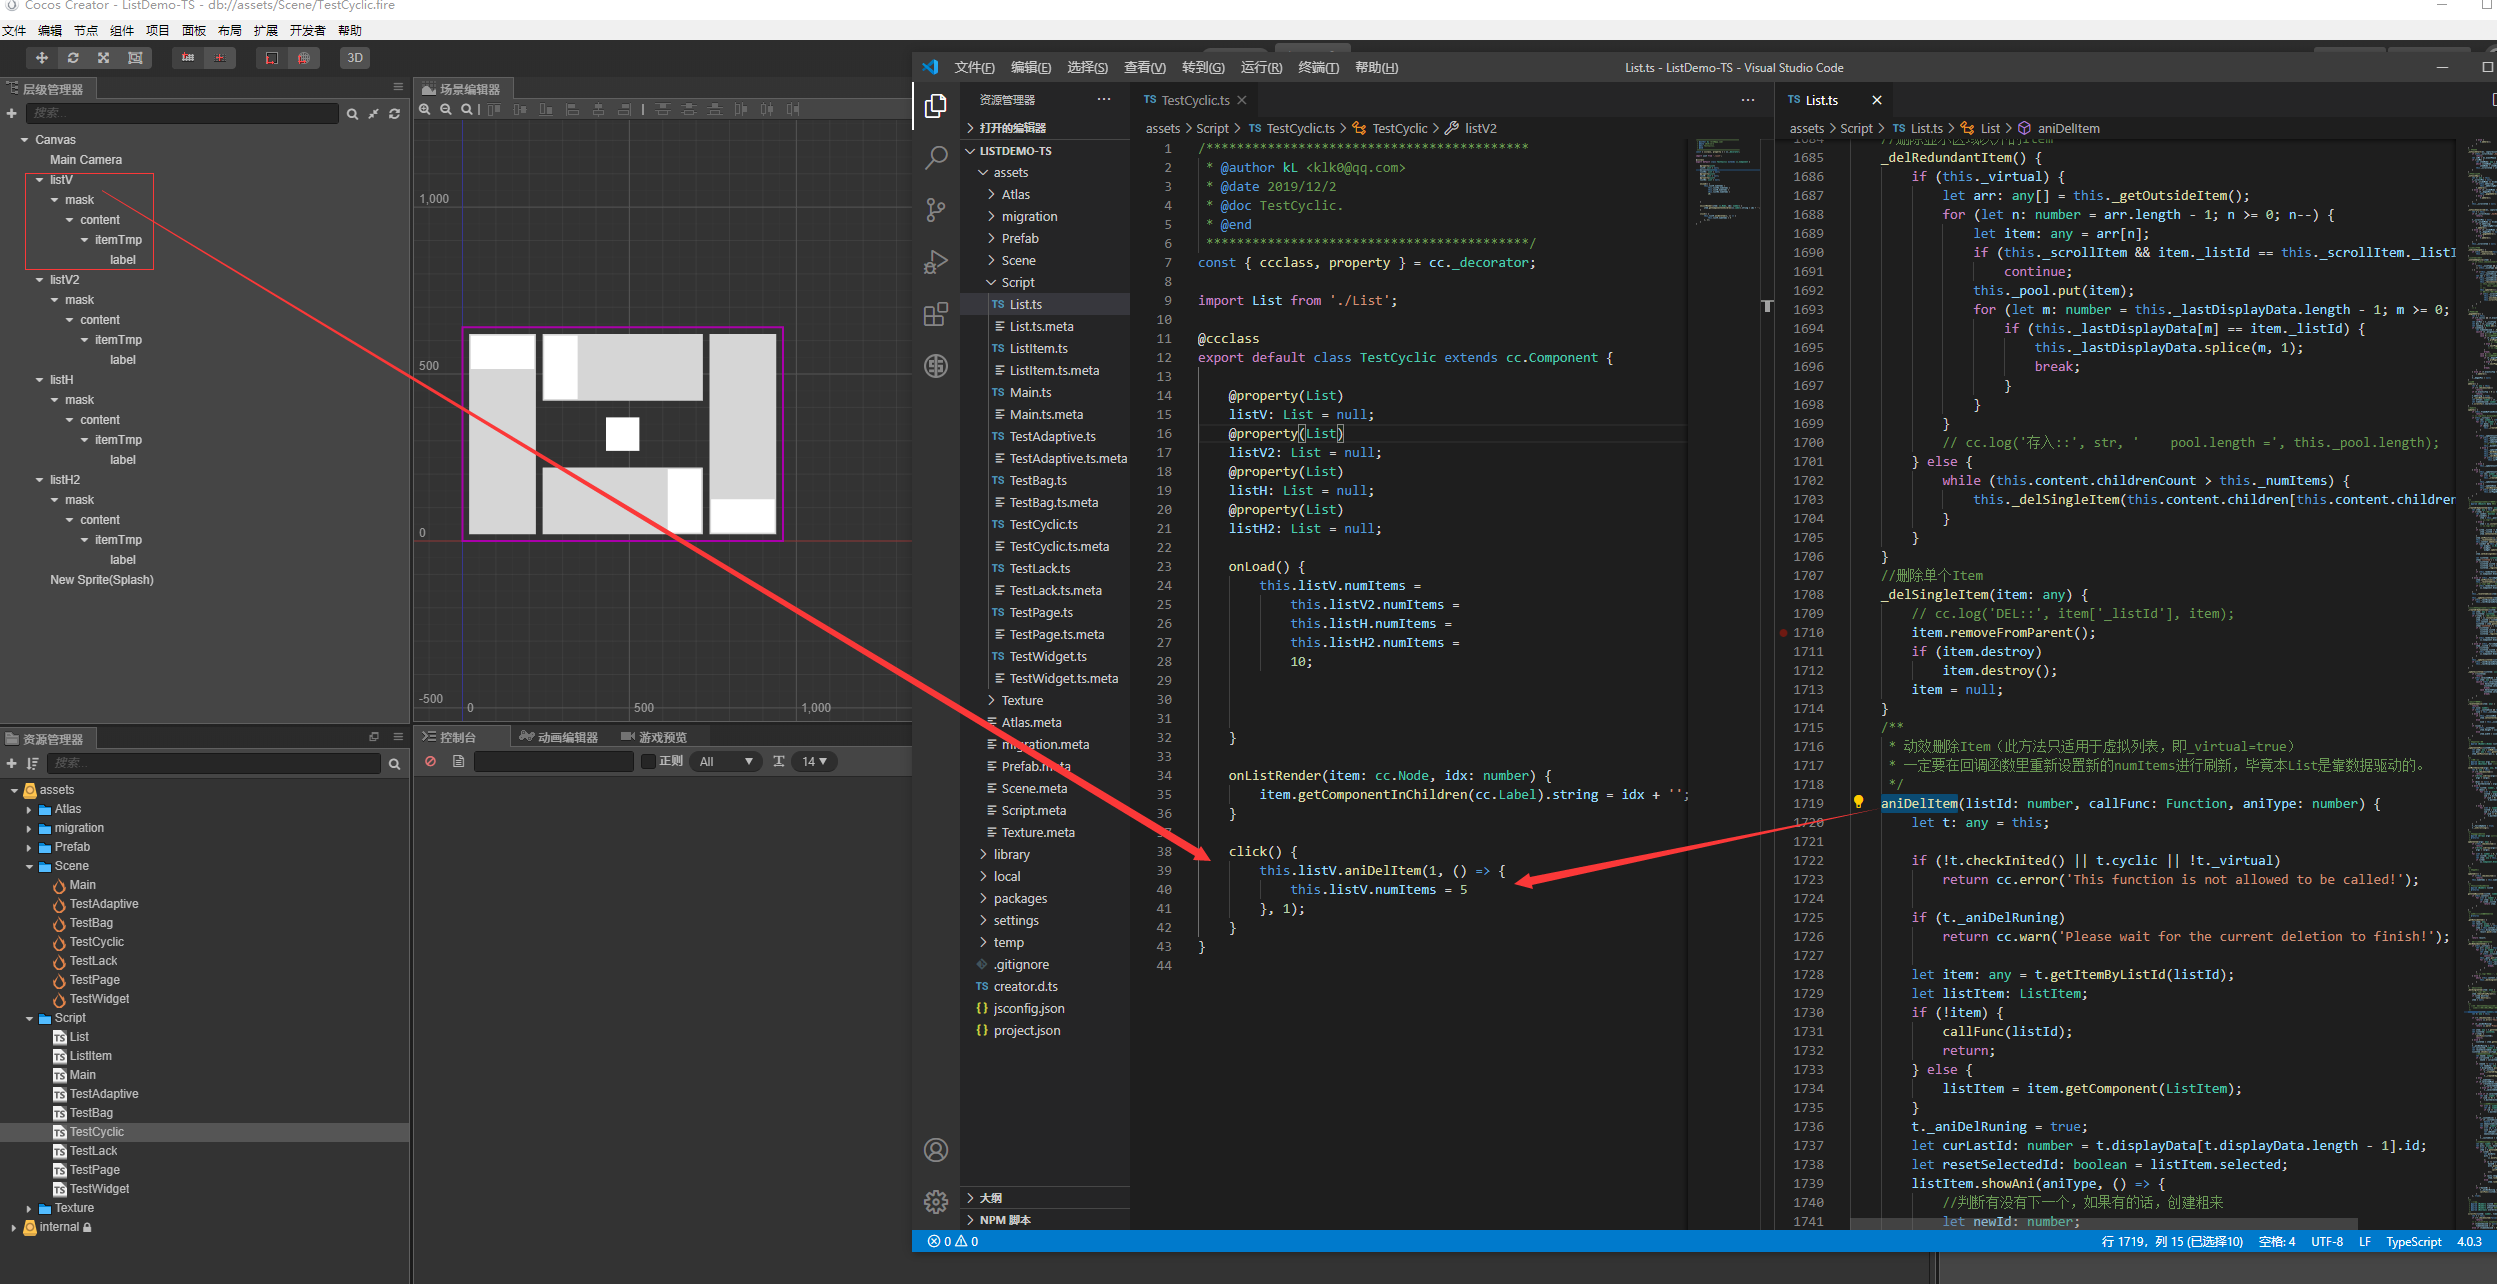Open the console log level All dropdown

(x=726, y=762)
